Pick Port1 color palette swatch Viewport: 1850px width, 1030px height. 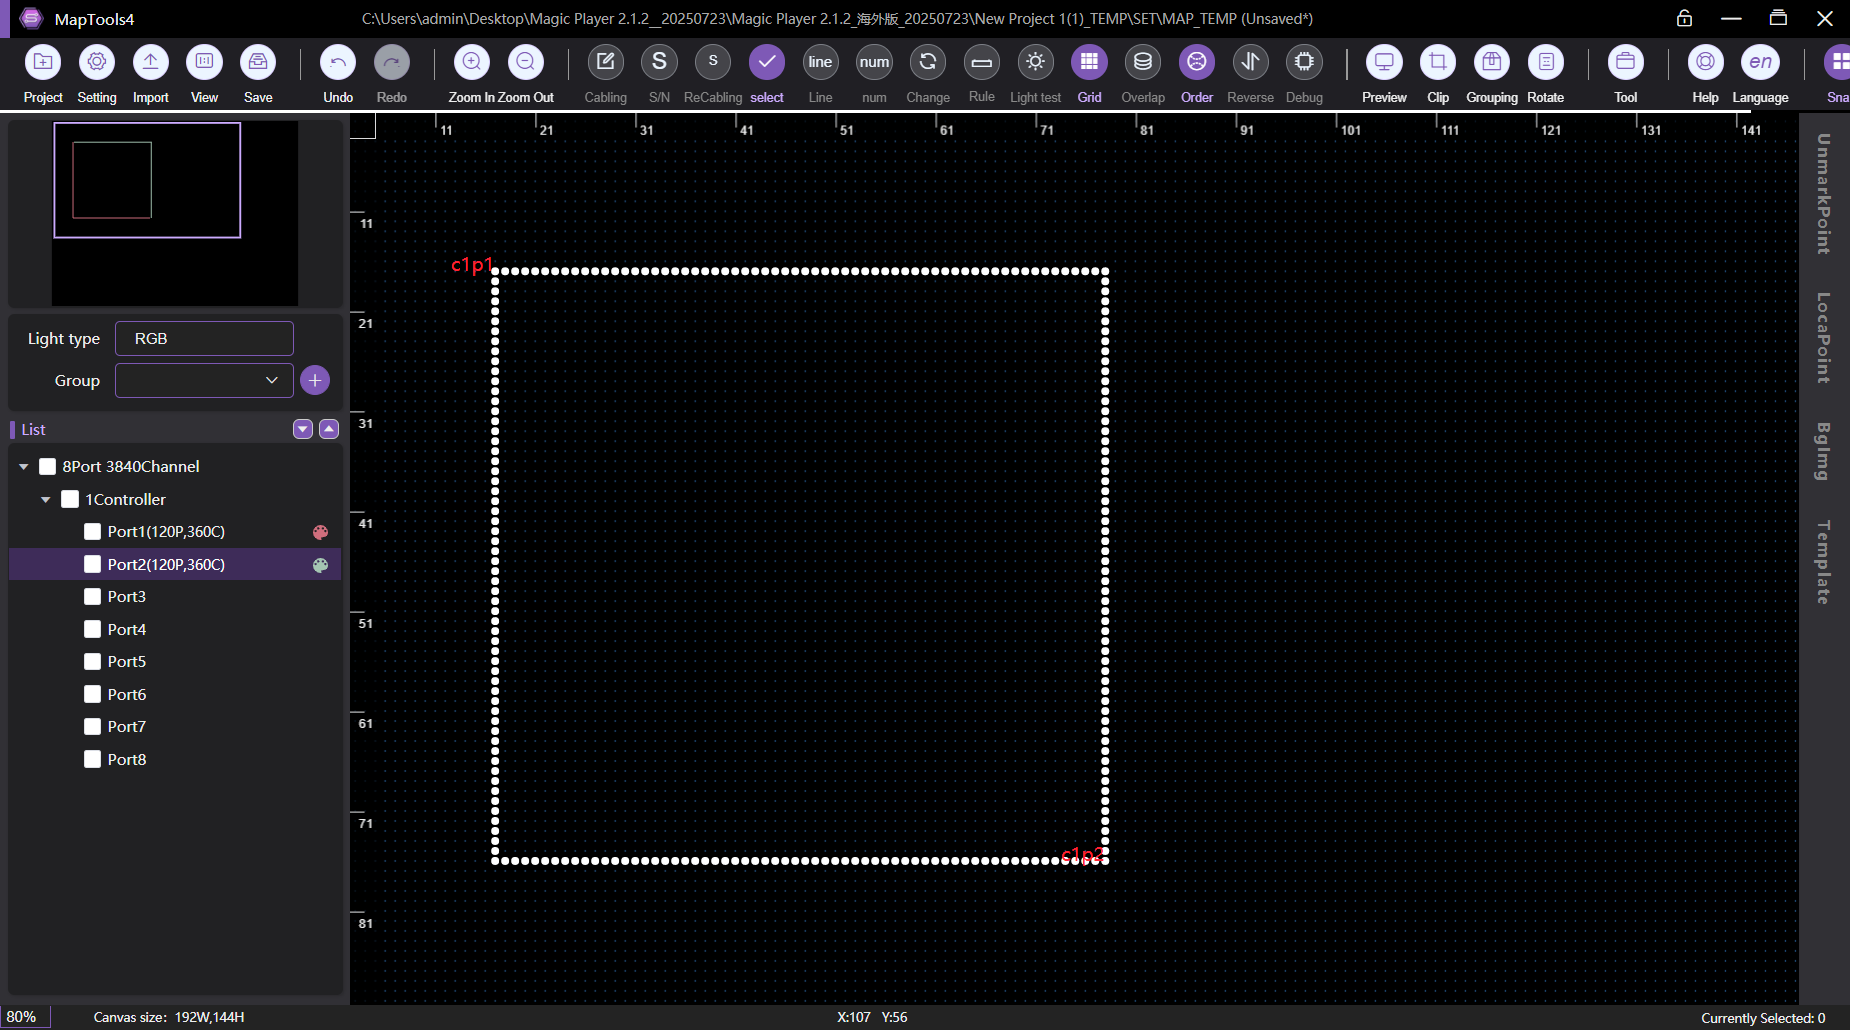[x=320, y=532]
